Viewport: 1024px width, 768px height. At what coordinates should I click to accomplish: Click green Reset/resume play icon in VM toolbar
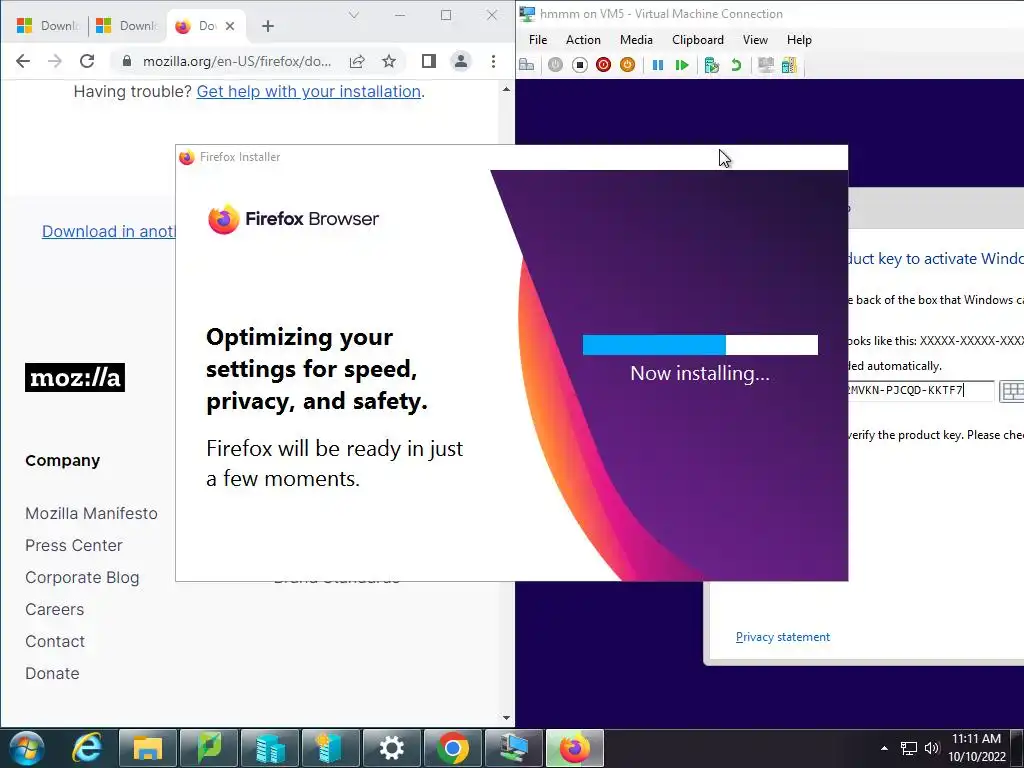682,65
